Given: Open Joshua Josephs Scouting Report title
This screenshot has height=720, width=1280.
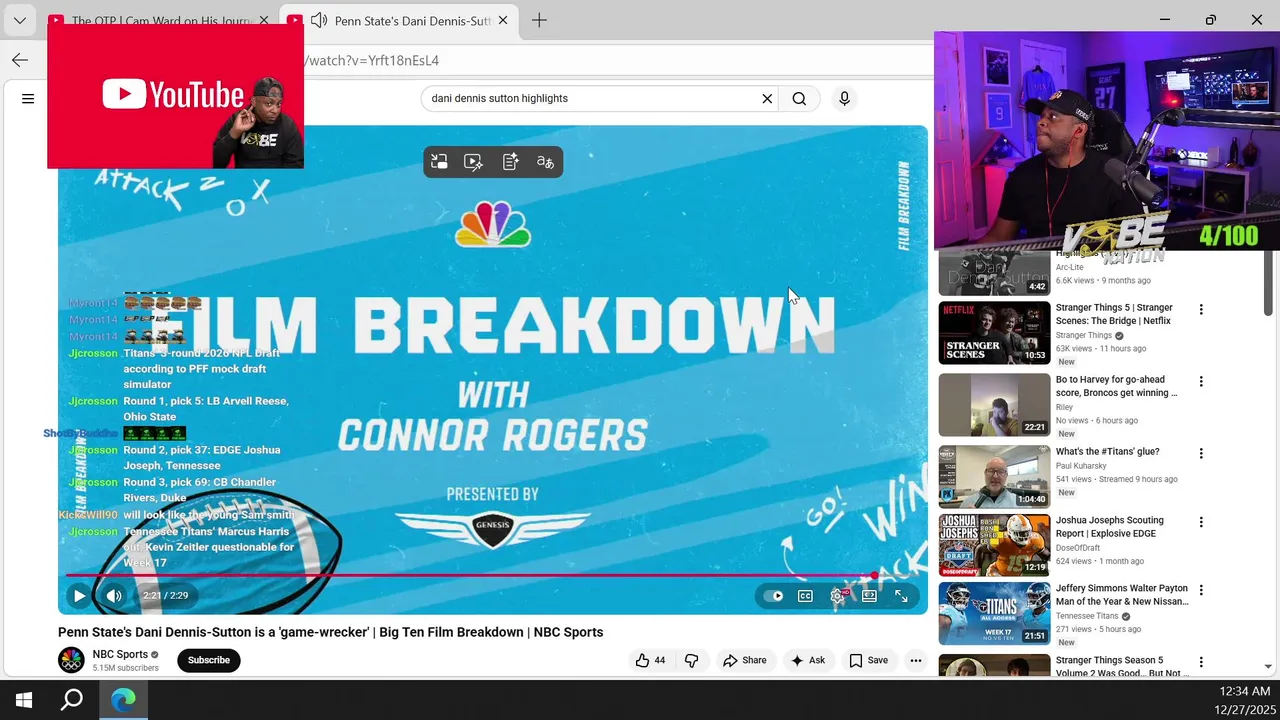Looking at the screenshot, I should coord(1110,527).
